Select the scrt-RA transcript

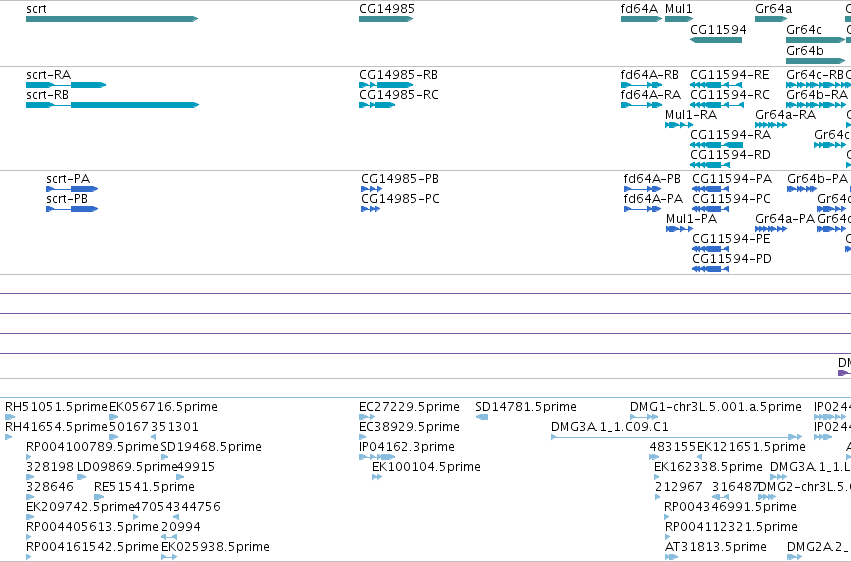(x=66, y=85)
